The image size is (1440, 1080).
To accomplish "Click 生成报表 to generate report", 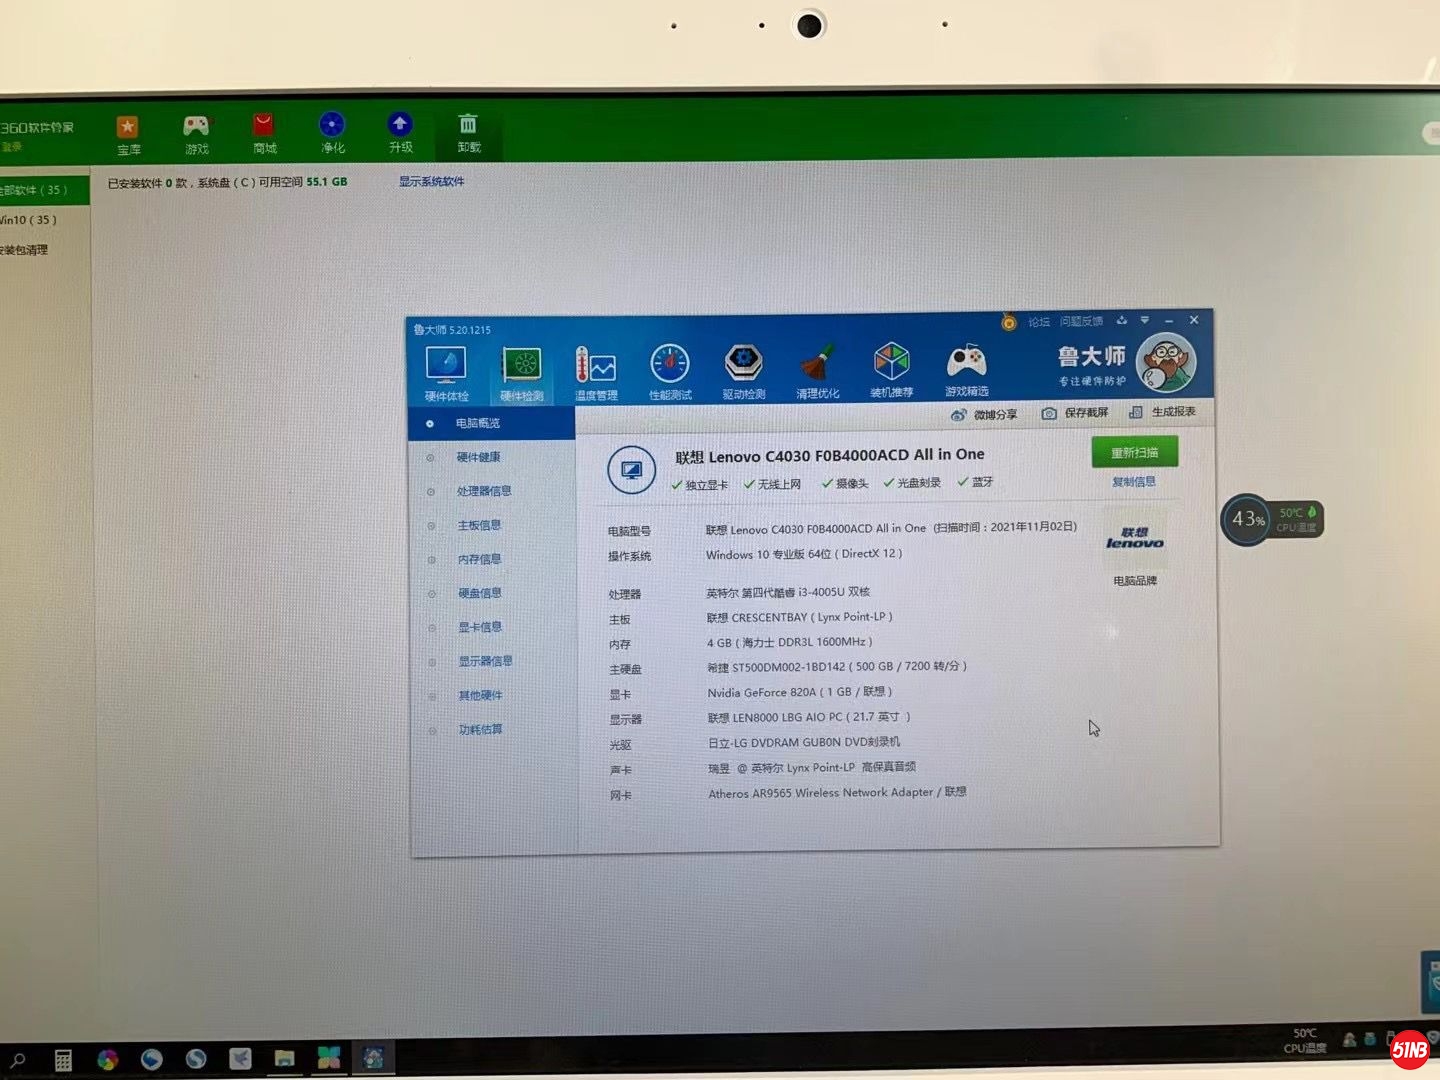I will click(x=1162, y=412).
